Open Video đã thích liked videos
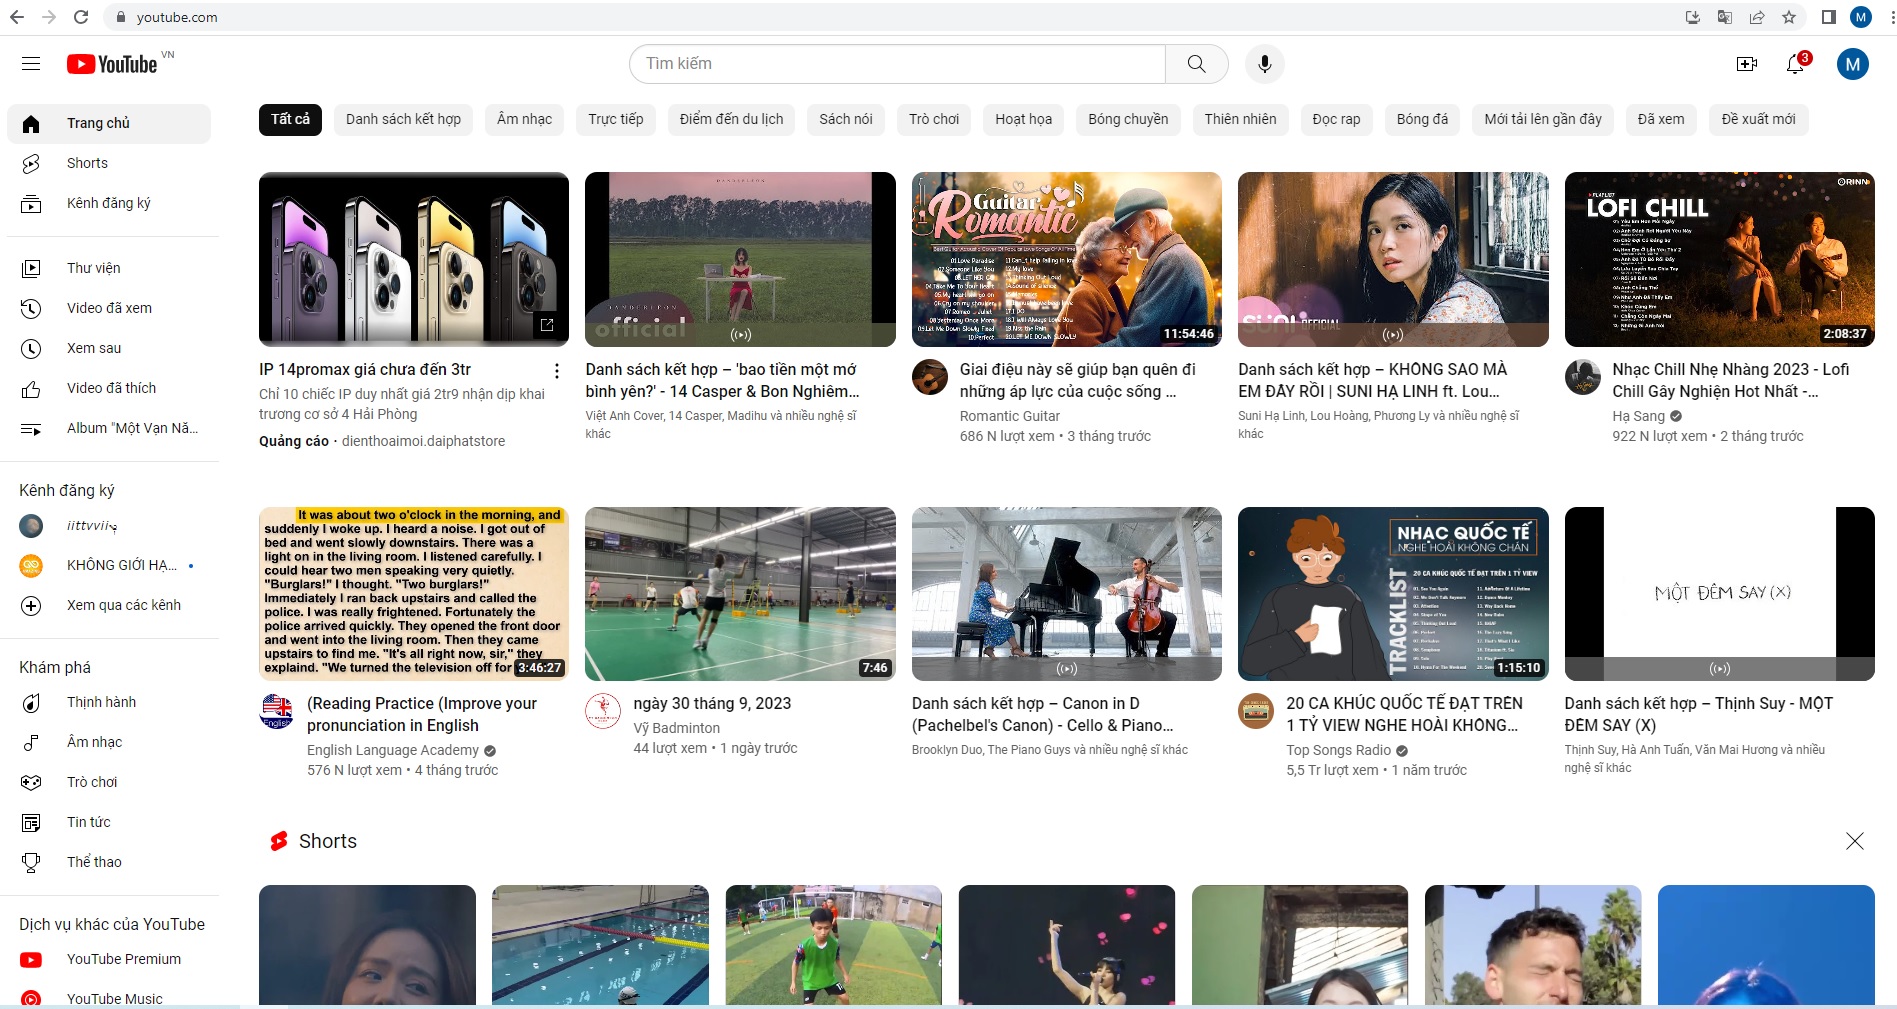 pyautogui.click(x=109, y=388)
